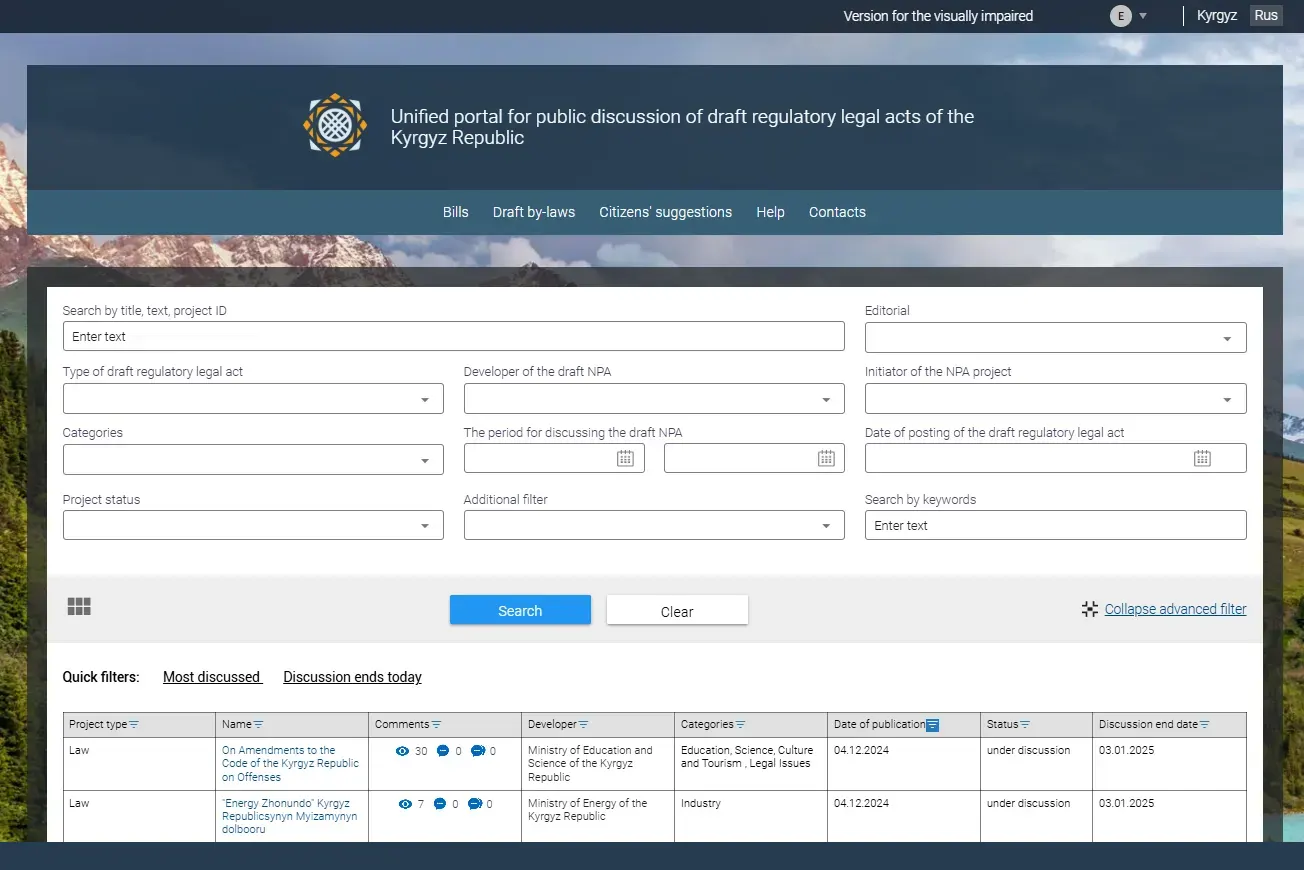Viewport: 1304px width, 870px height.
Task: Click Developer column filter icon
Action: pos(584,724)
